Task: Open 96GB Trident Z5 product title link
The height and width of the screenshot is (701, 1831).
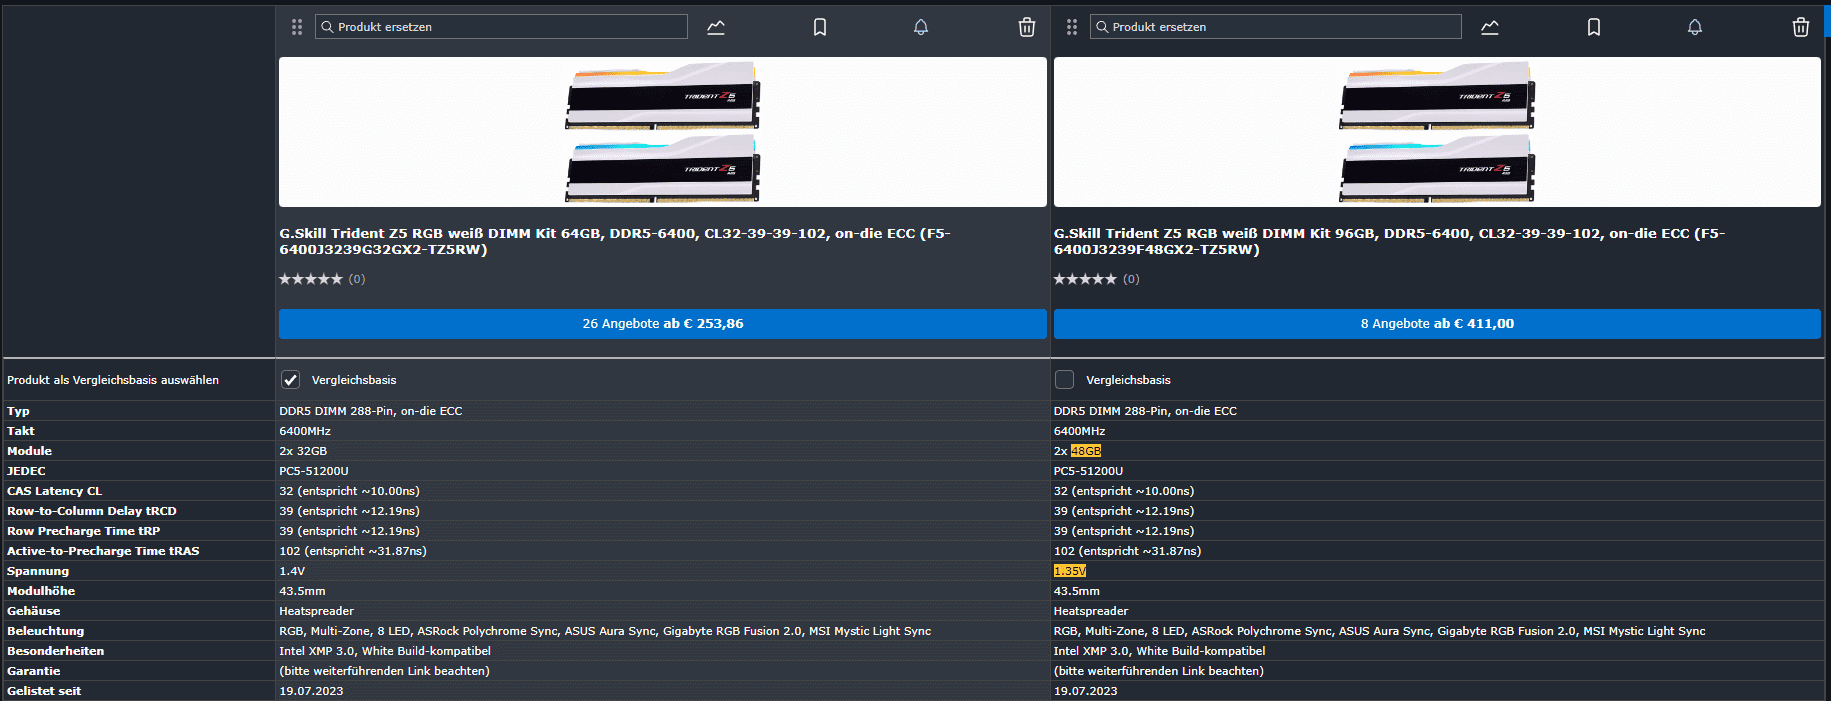Action: (1390, 241)
